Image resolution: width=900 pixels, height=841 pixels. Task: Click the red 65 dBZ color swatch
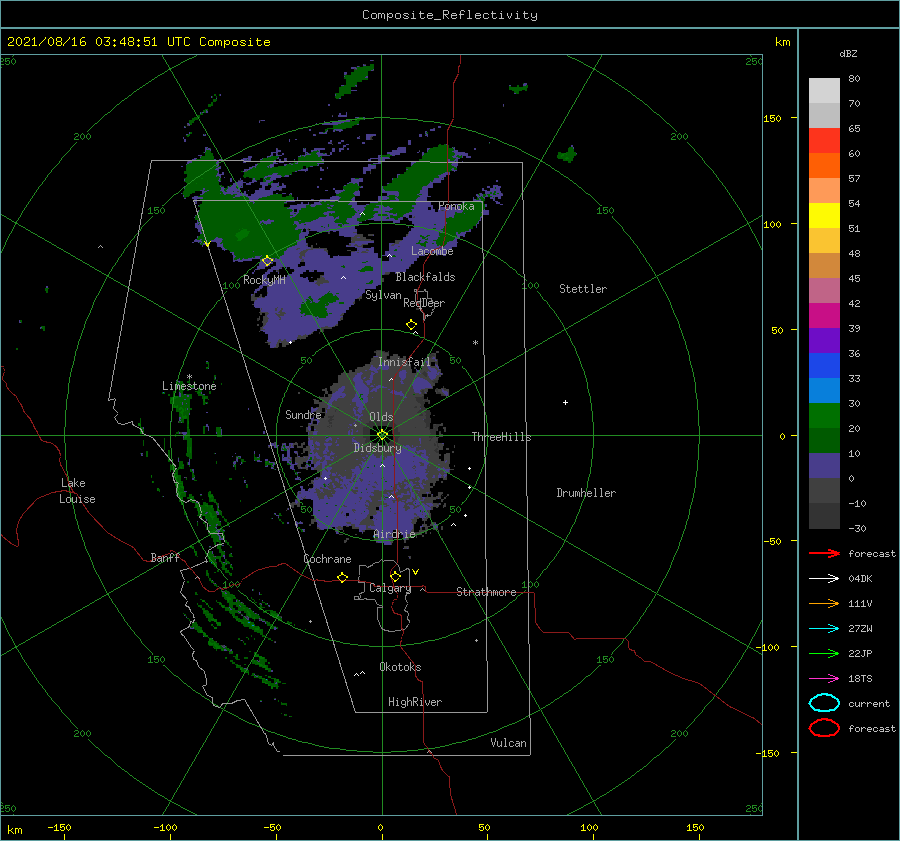824,141
